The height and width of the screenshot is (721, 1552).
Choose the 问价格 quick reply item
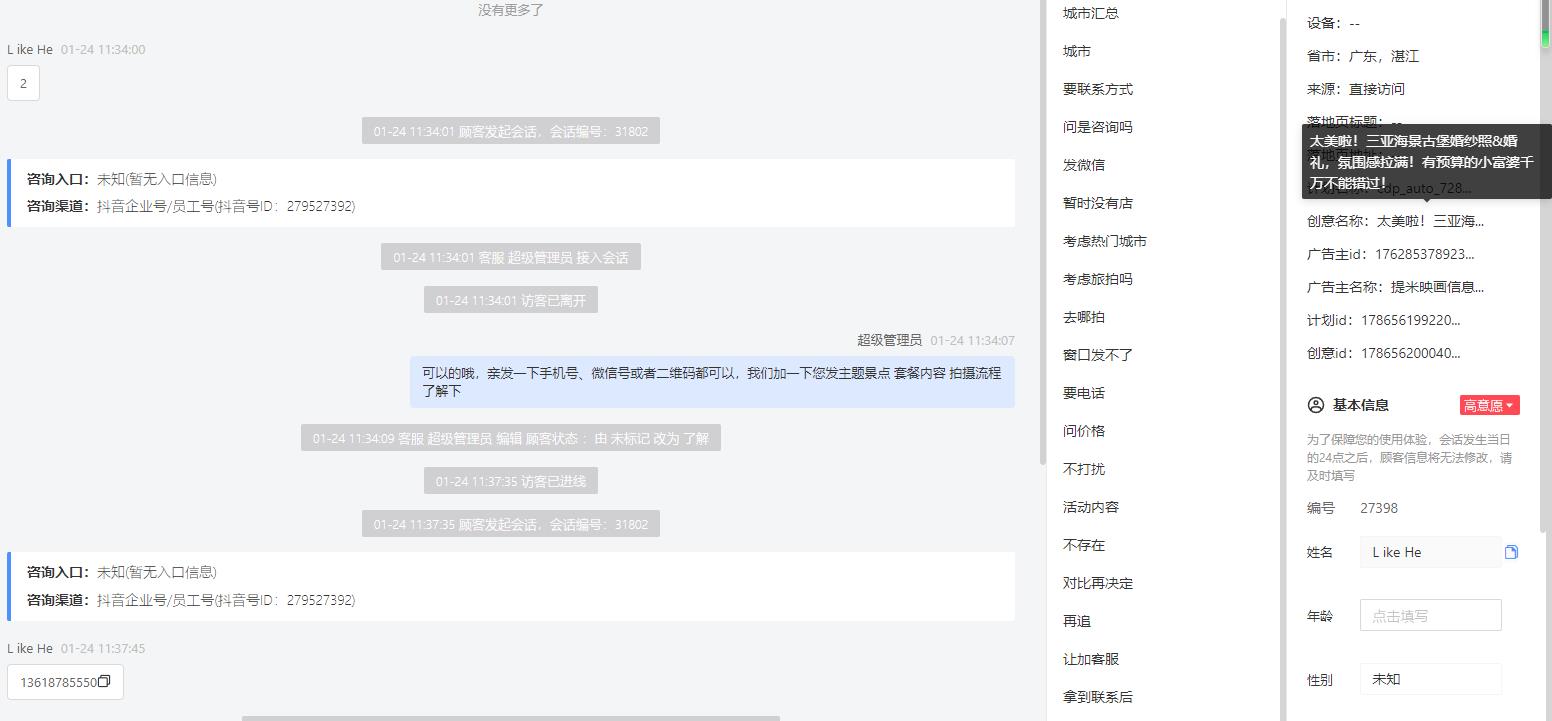tap(1083, 431)
